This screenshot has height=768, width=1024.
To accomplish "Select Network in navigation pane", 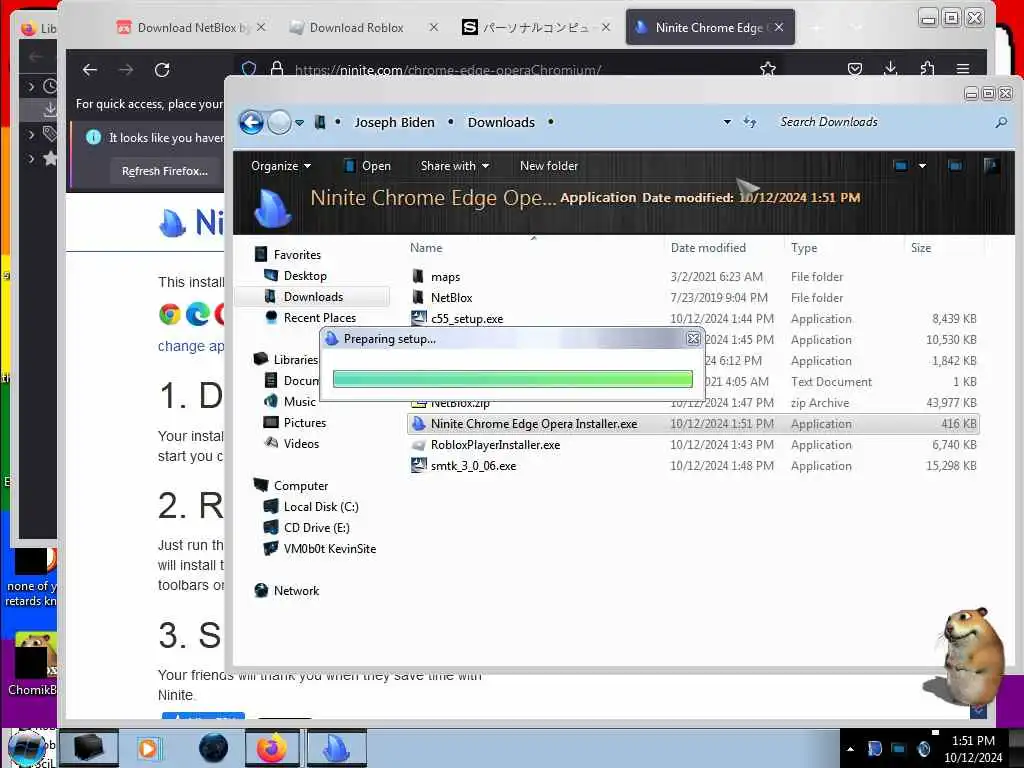I will tap(296, 590).
